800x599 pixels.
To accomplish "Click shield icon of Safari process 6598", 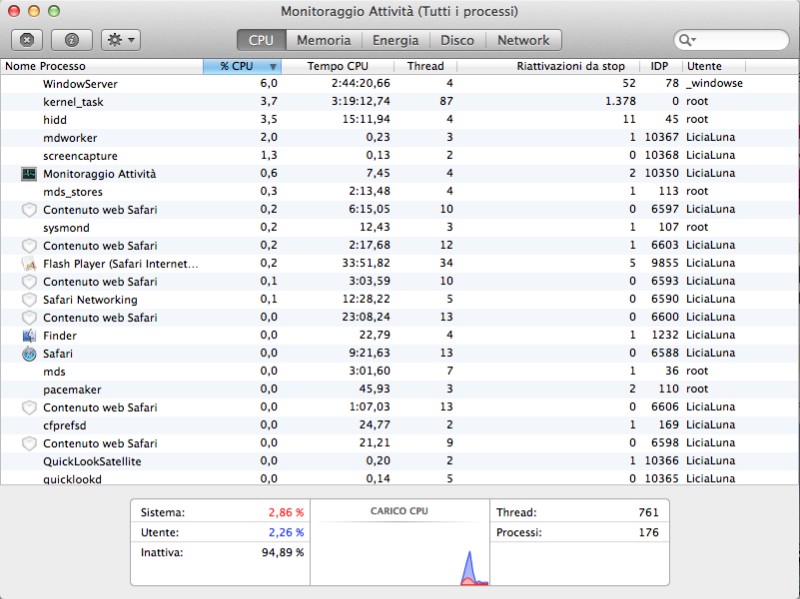I will (29, 443).
